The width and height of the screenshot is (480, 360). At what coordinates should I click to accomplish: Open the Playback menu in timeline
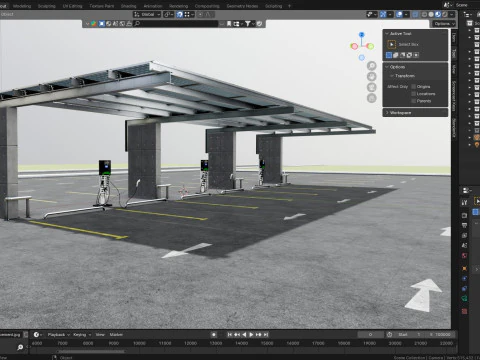pos(59,334)
